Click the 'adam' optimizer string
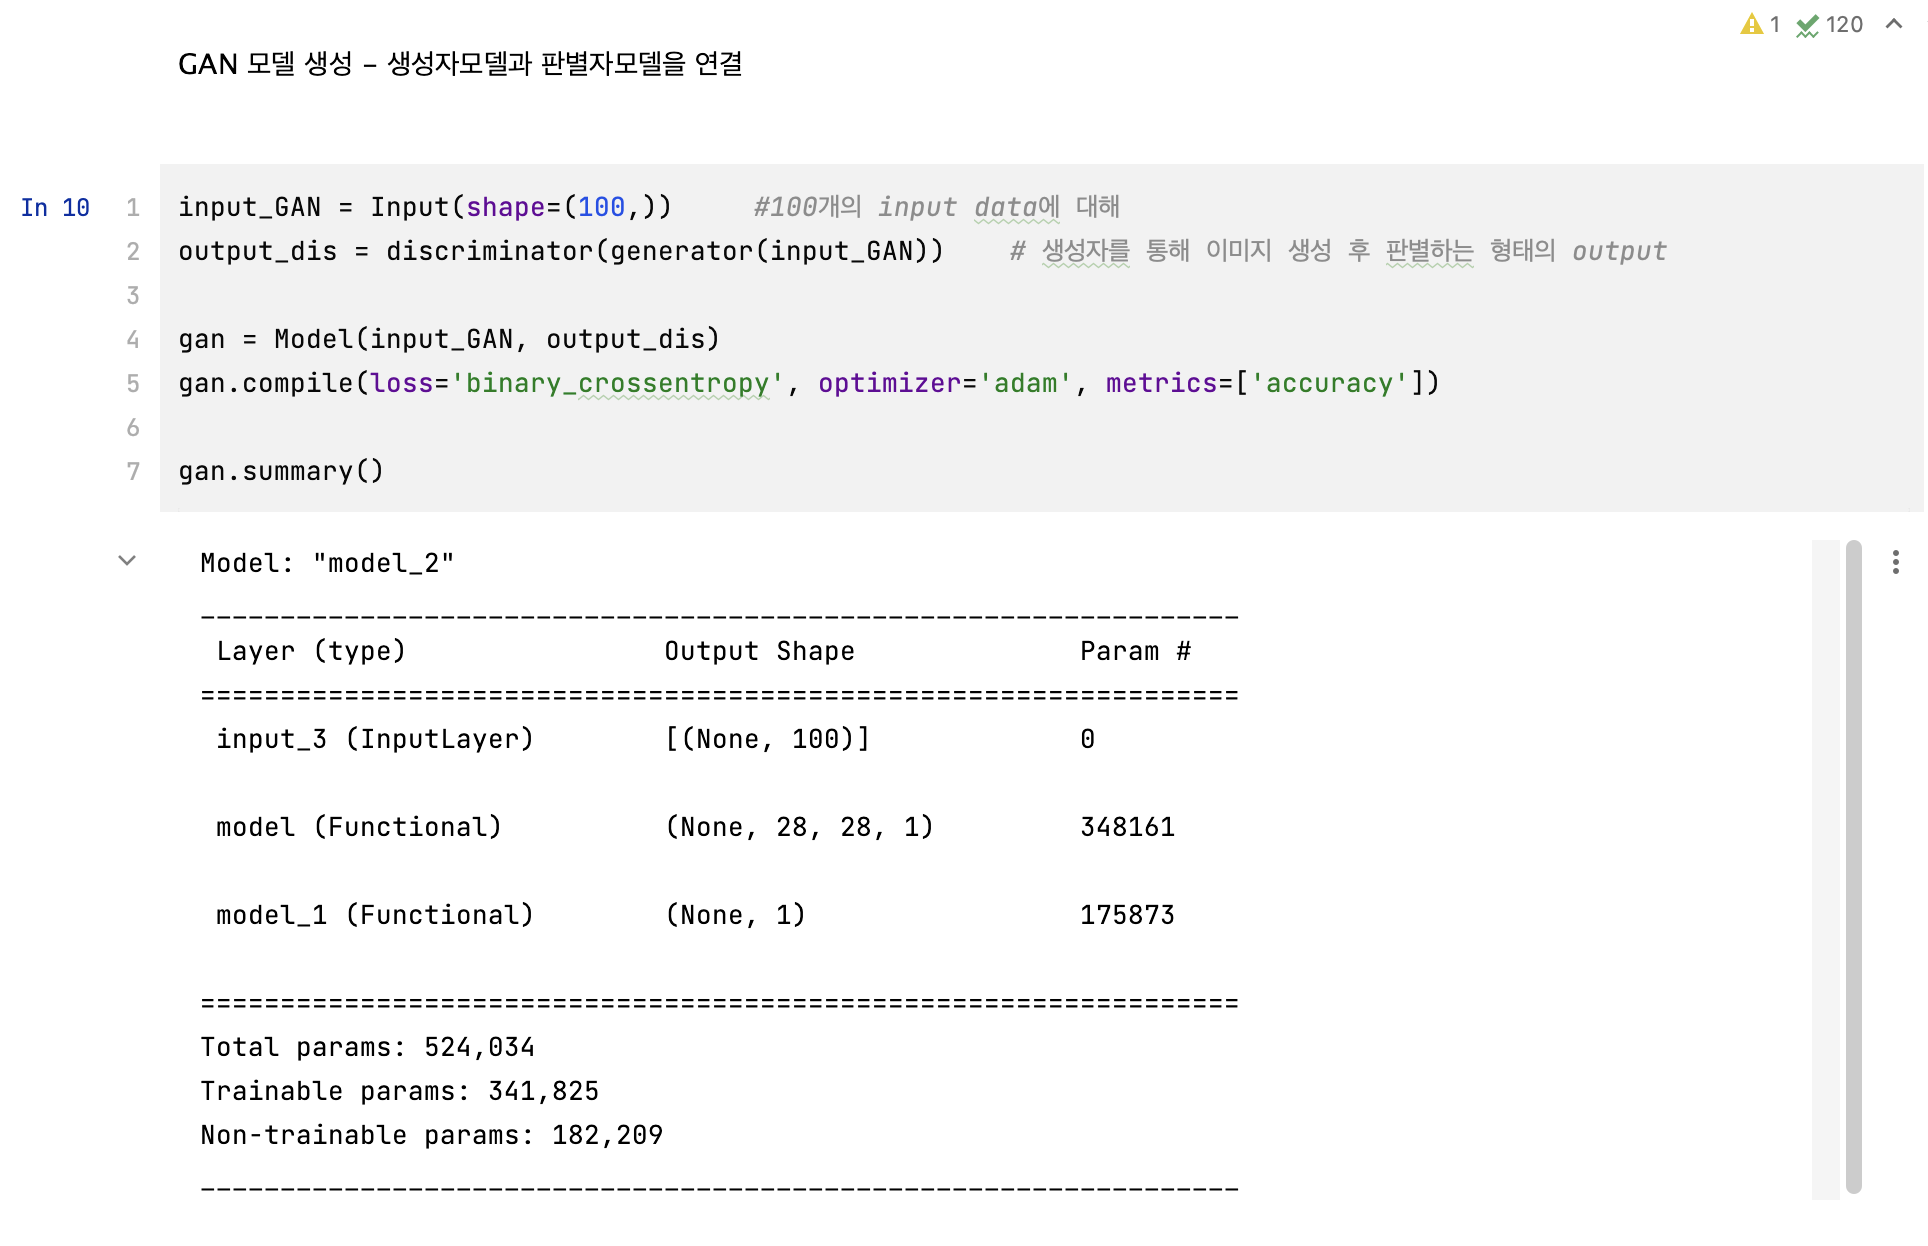This screenshot has width=1928, height=1246. [x=1024, y=384]
